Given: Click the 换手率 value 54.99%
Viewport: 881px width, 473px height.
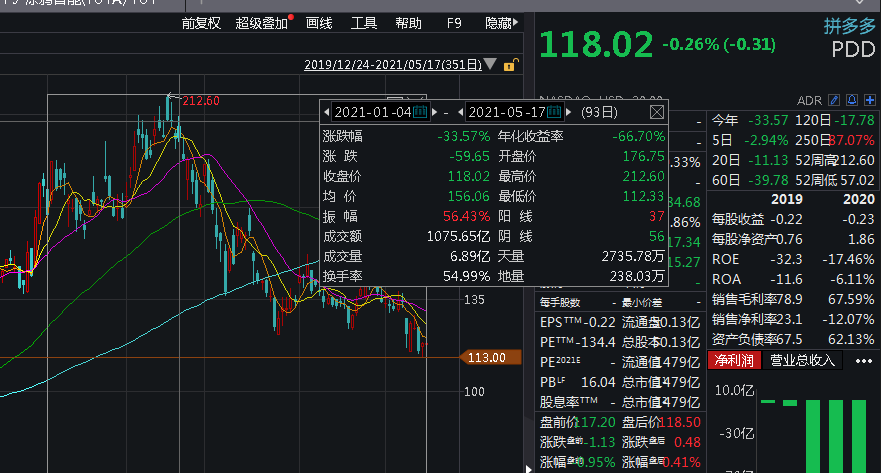Looking at the screenshot, I should point(466,276).
